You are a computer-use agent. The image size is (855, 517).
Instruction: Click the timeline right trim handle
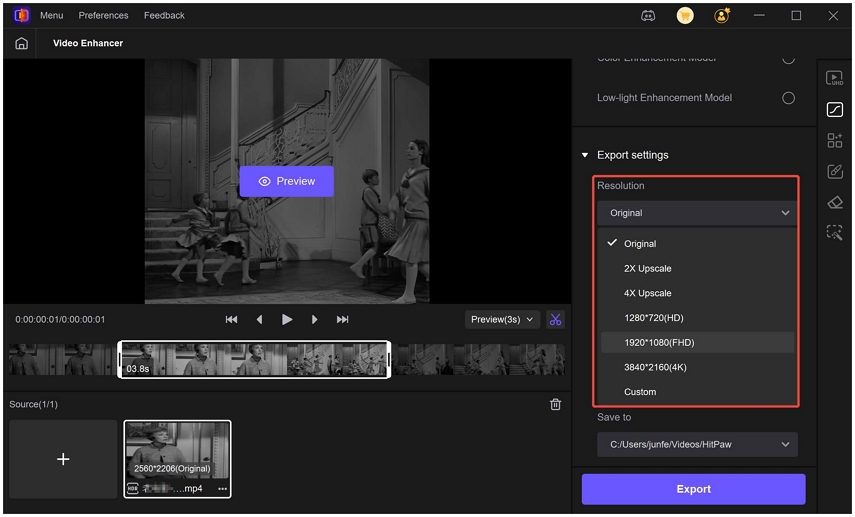click(389, 359)
